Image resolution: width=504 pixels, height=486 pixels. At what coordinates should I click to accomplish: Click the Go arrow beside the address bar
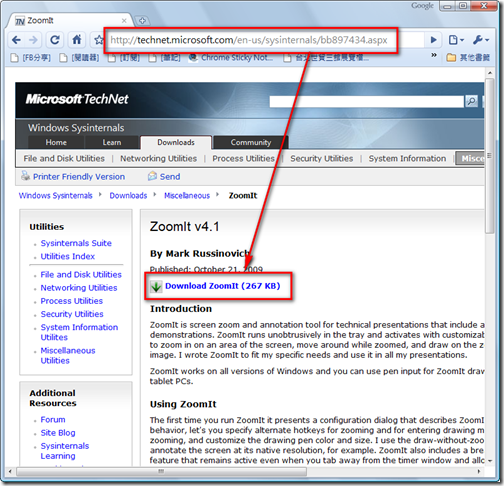[x=433, y=40]
